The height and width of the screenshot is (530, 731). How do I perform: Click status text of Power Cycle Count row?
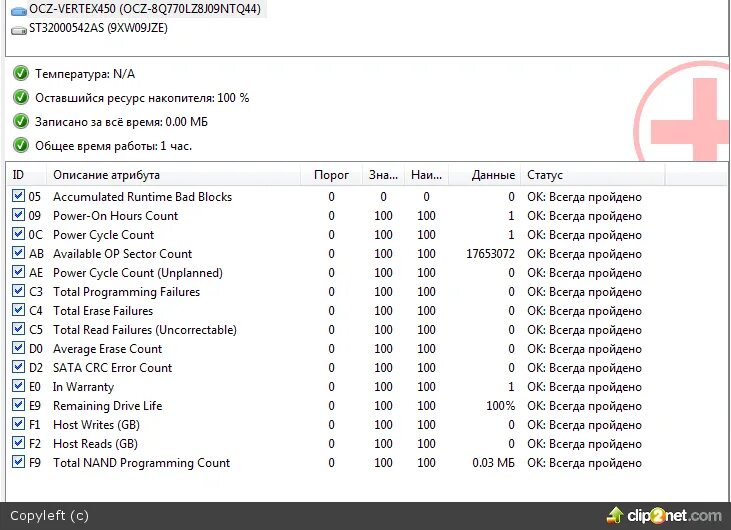point(585,235)
